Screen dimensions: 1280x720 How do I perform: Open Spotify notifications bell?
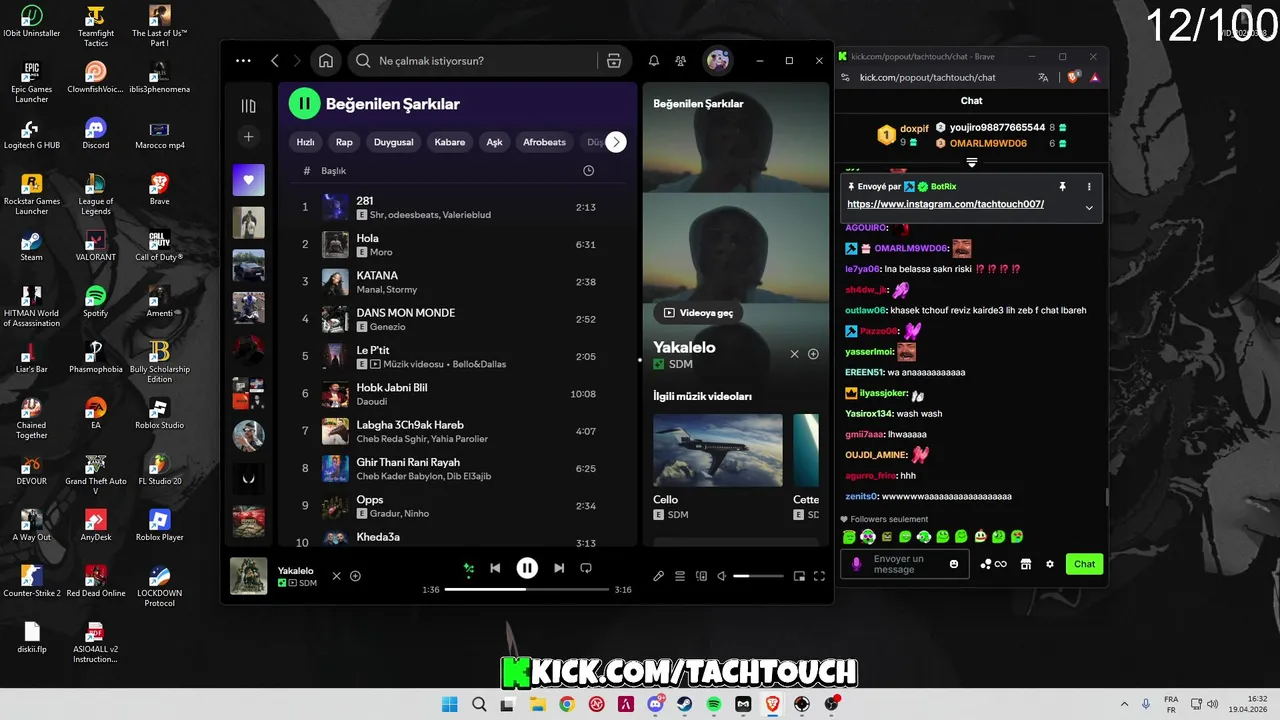pyautogui.click(x=654, y=61)
